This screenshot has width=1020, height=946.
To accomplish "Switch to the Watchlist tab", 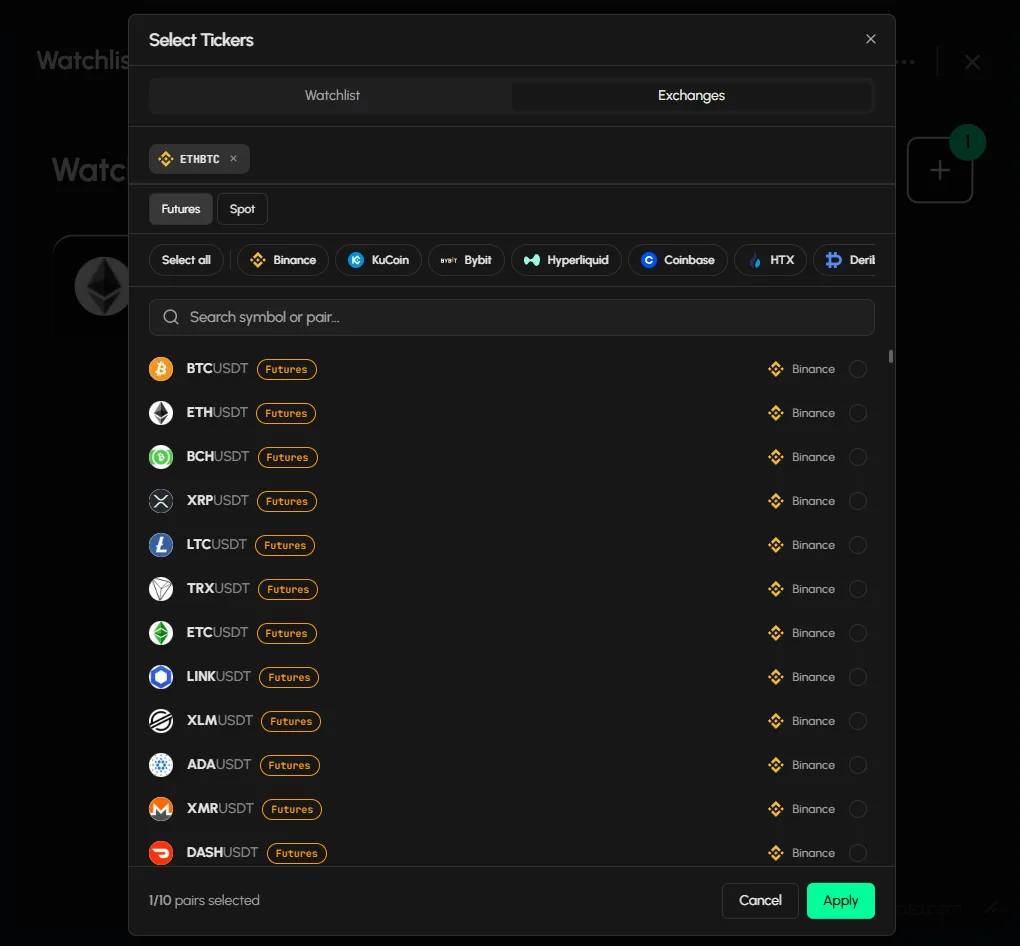I will 332,96.
